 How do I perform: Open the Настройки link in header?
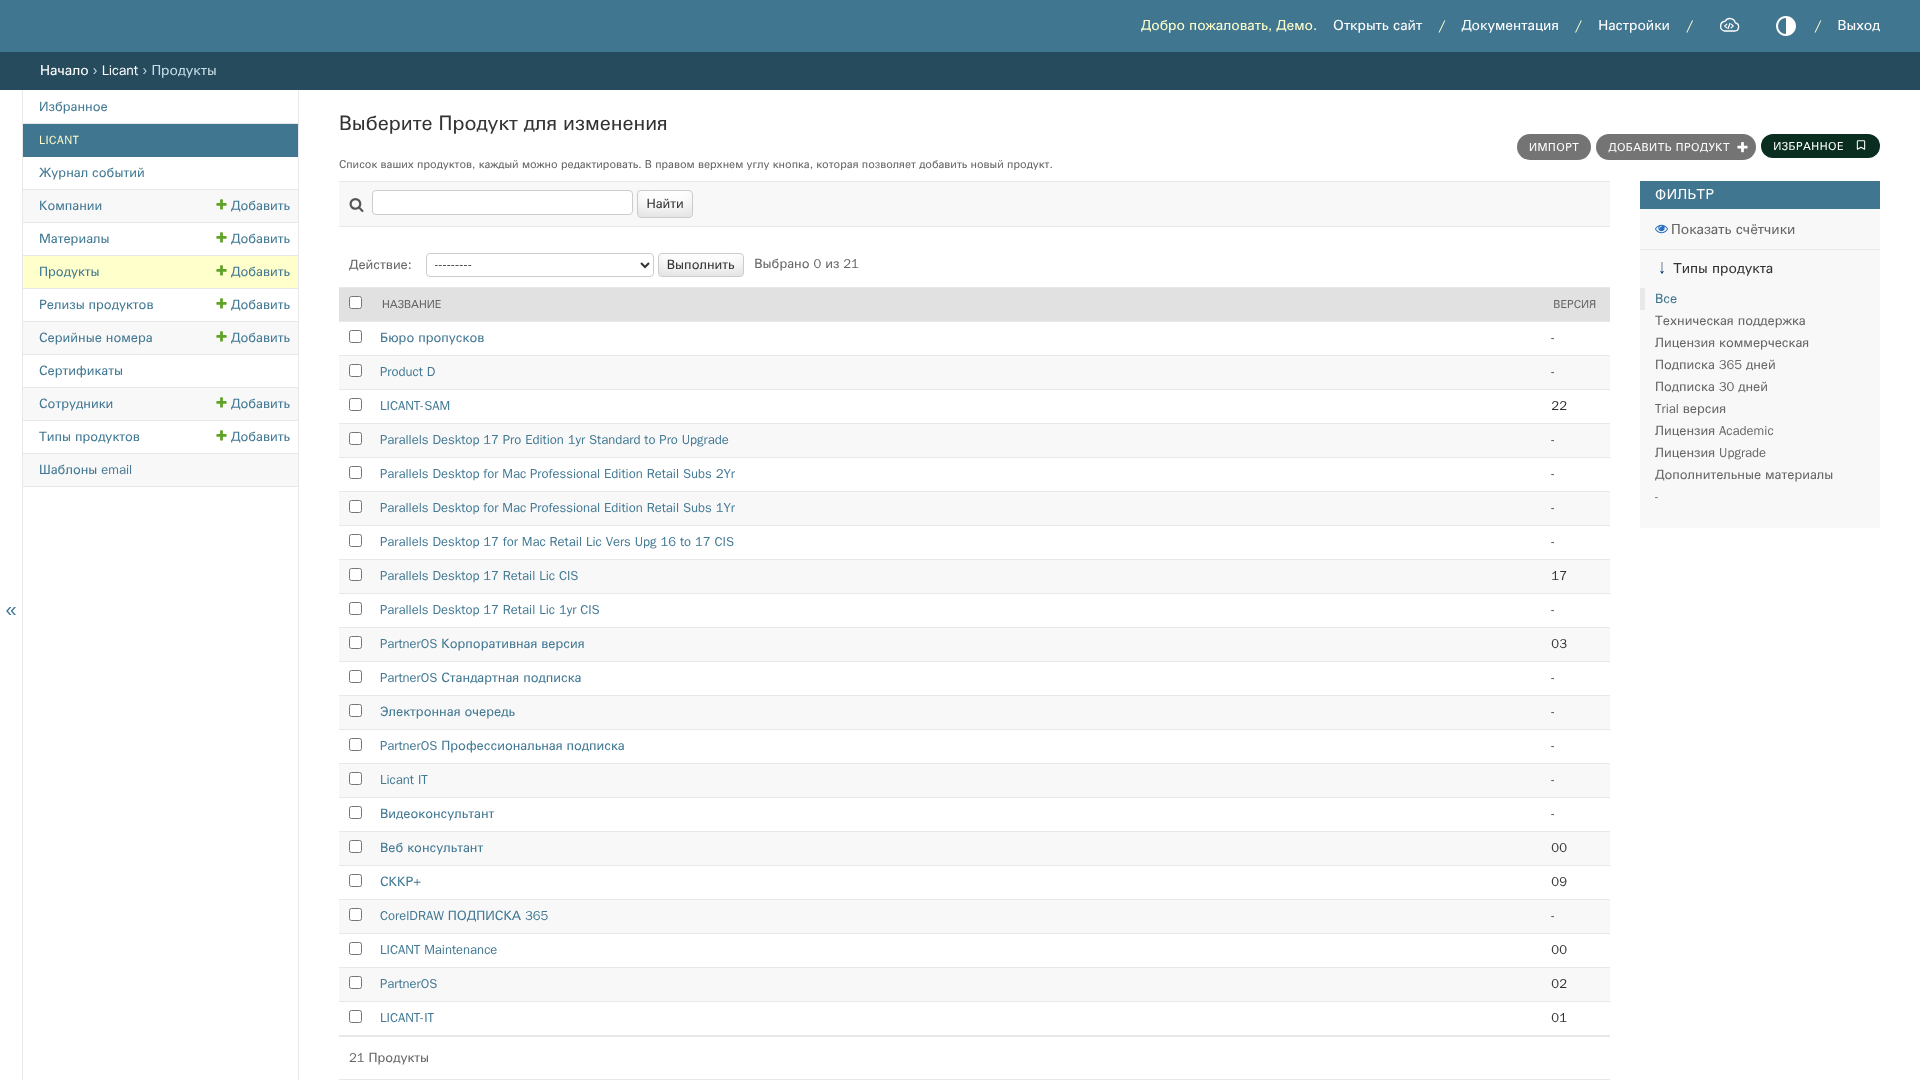[x=1633, y=26]
